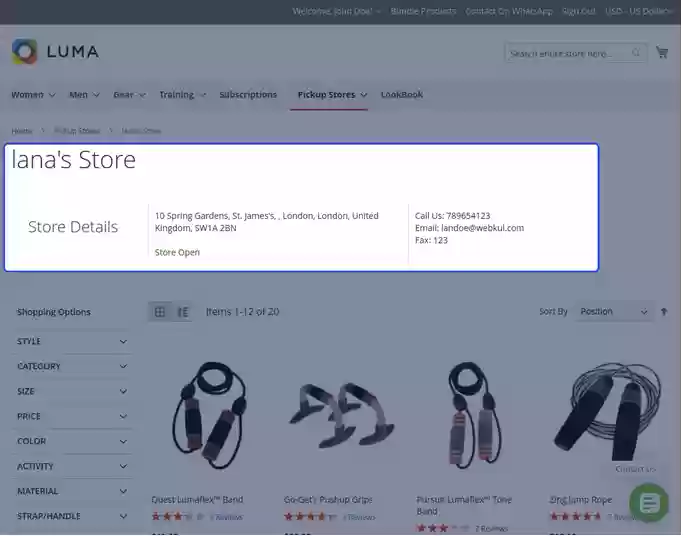Click the Bundle Products link
Screen dimensions: 683x536
click(x=424, y=11)
